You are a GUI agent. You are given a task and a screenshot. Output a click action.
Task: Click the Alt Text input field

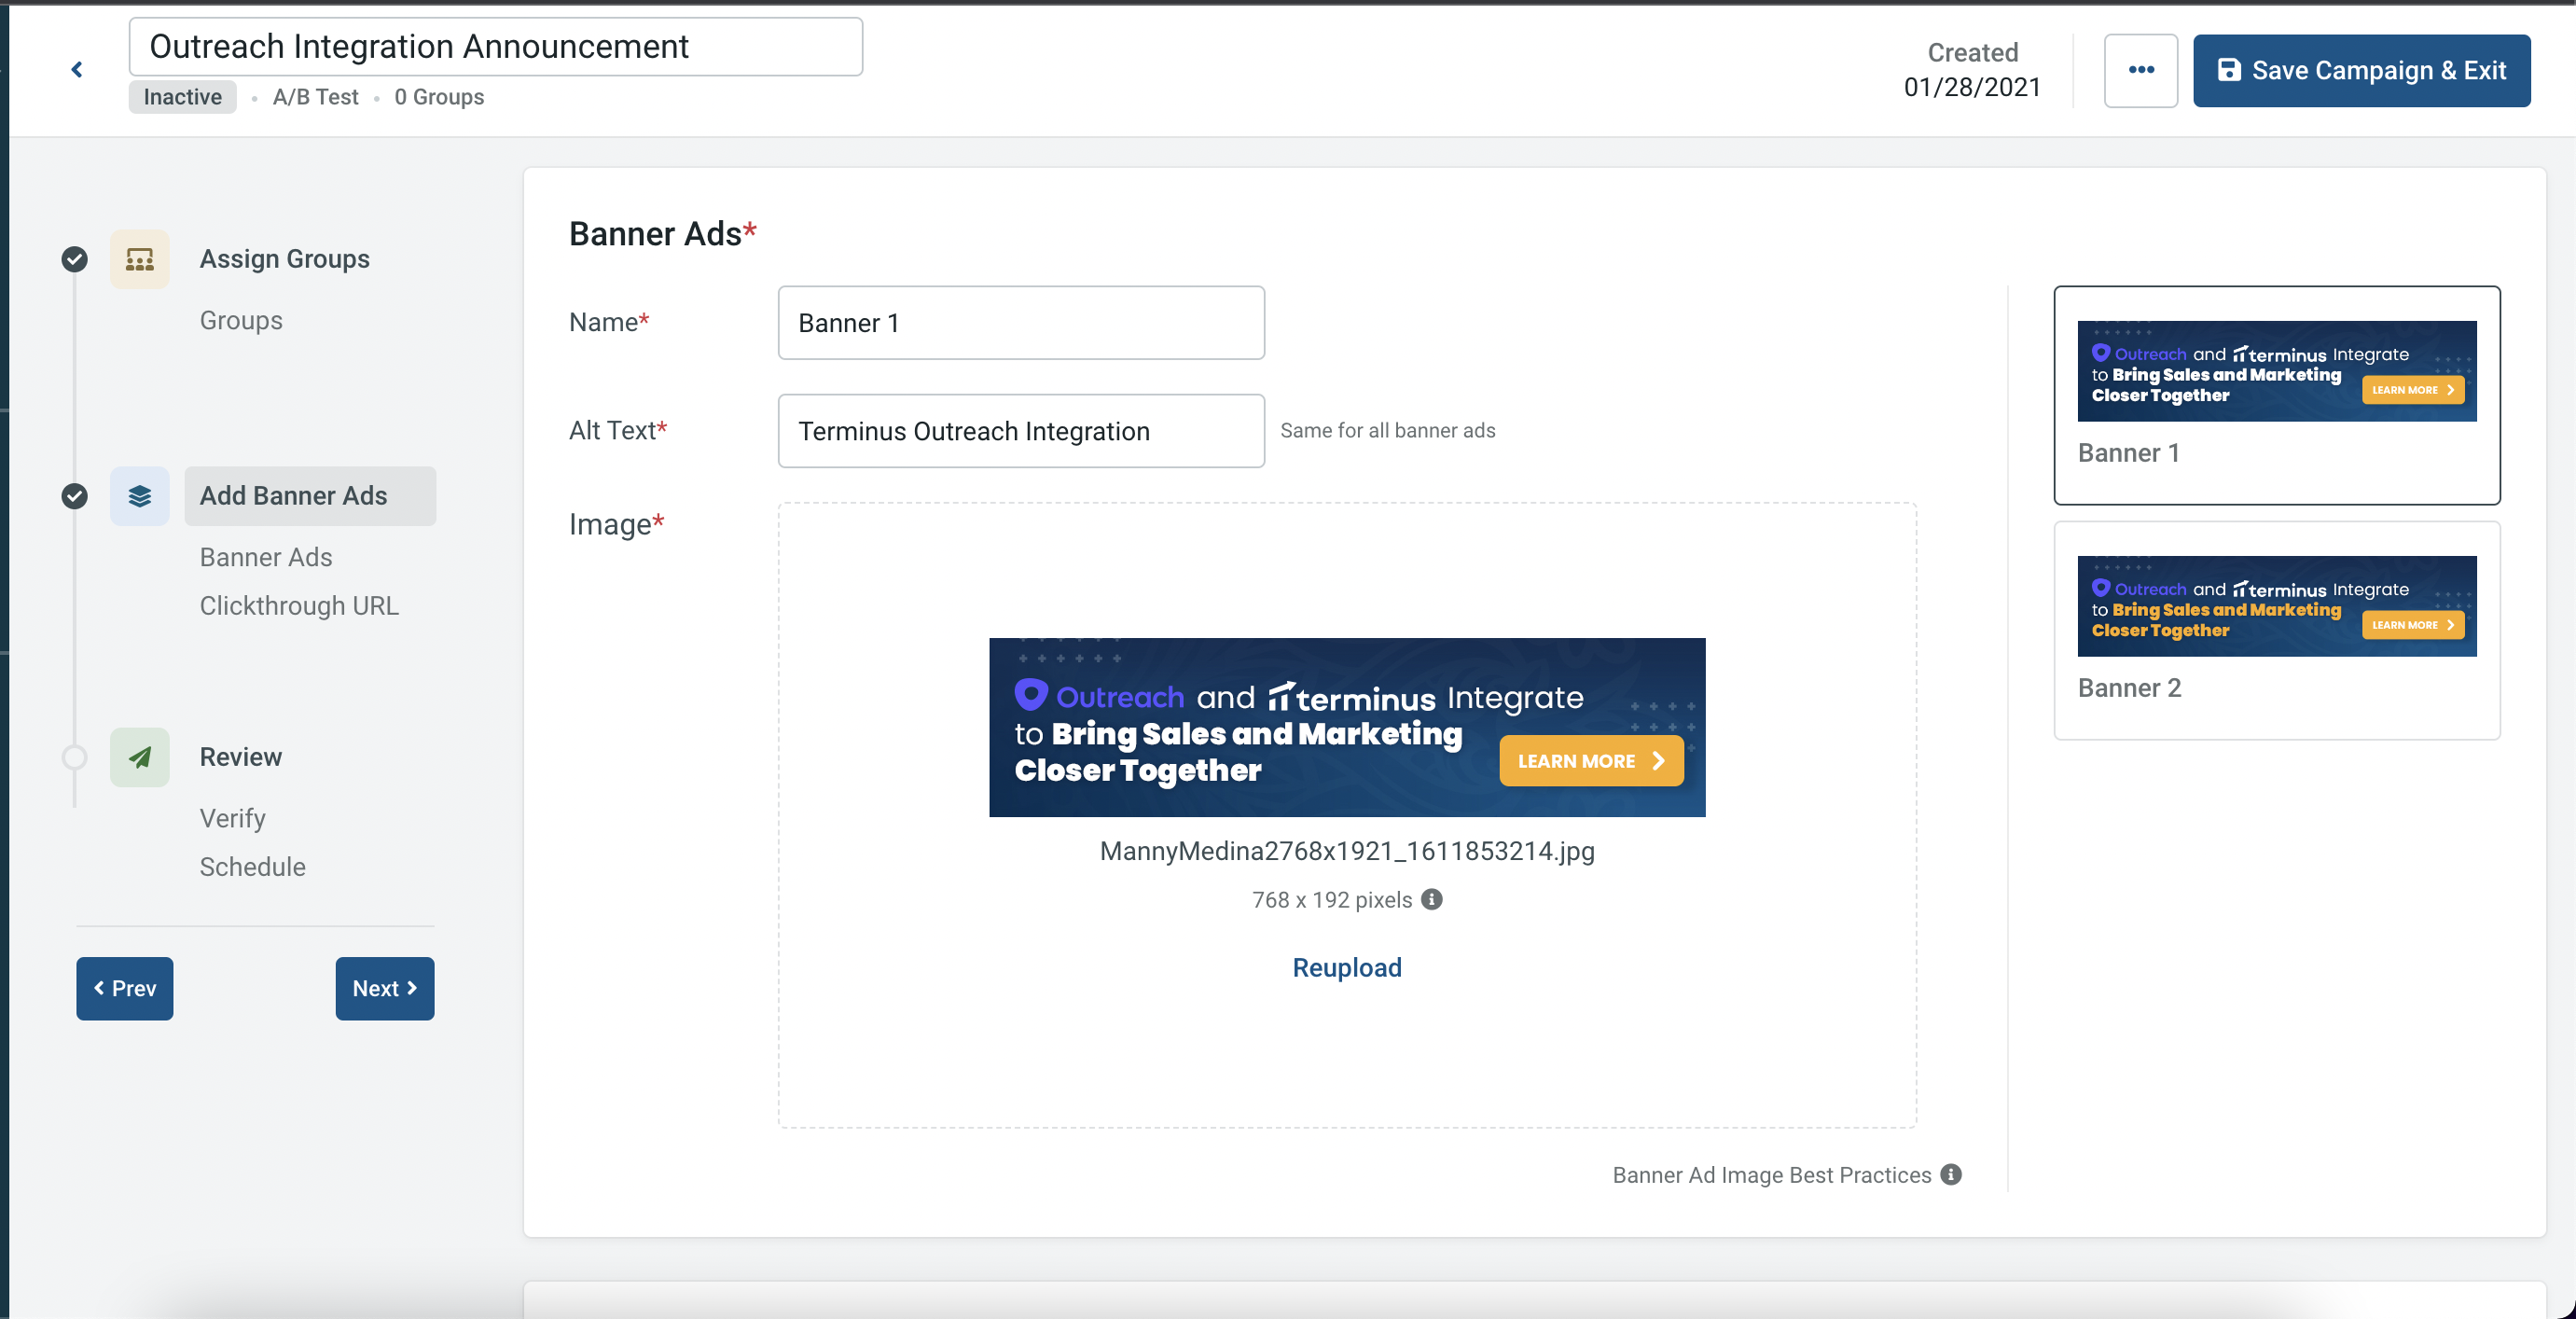pyautogui.click(x=1021, y=431)
